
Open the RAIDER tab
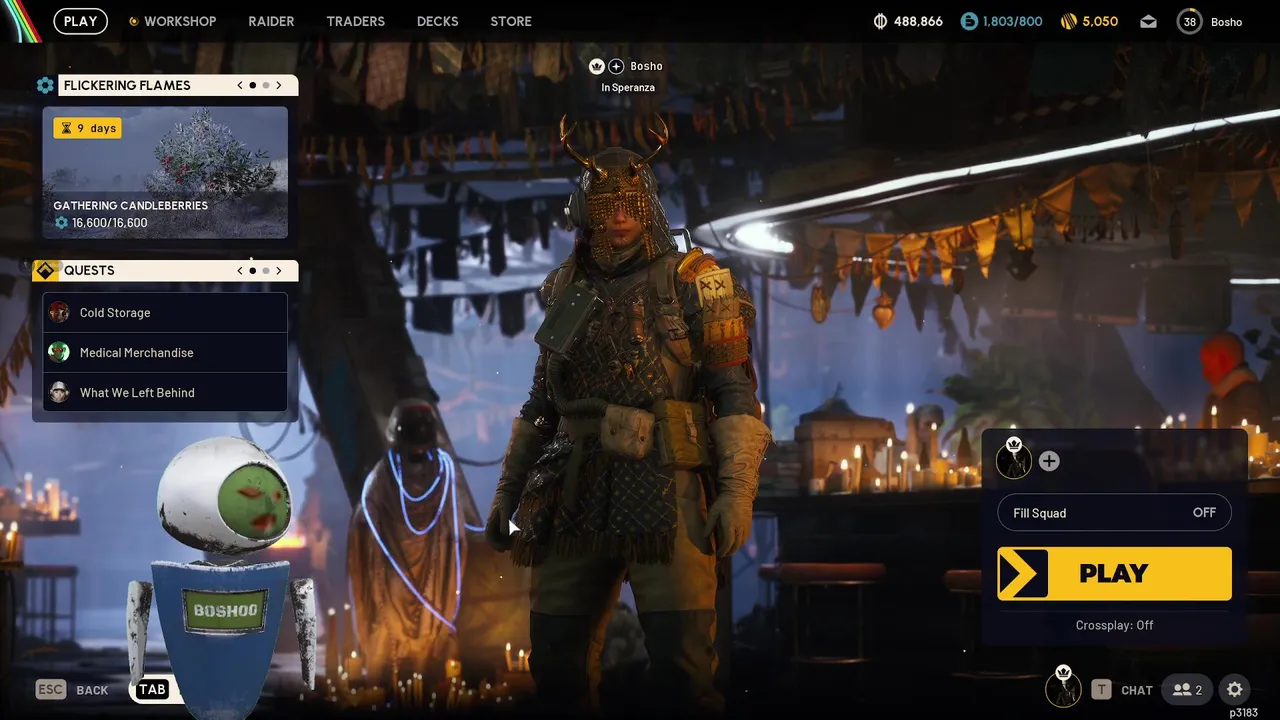(x=271, y=21)
